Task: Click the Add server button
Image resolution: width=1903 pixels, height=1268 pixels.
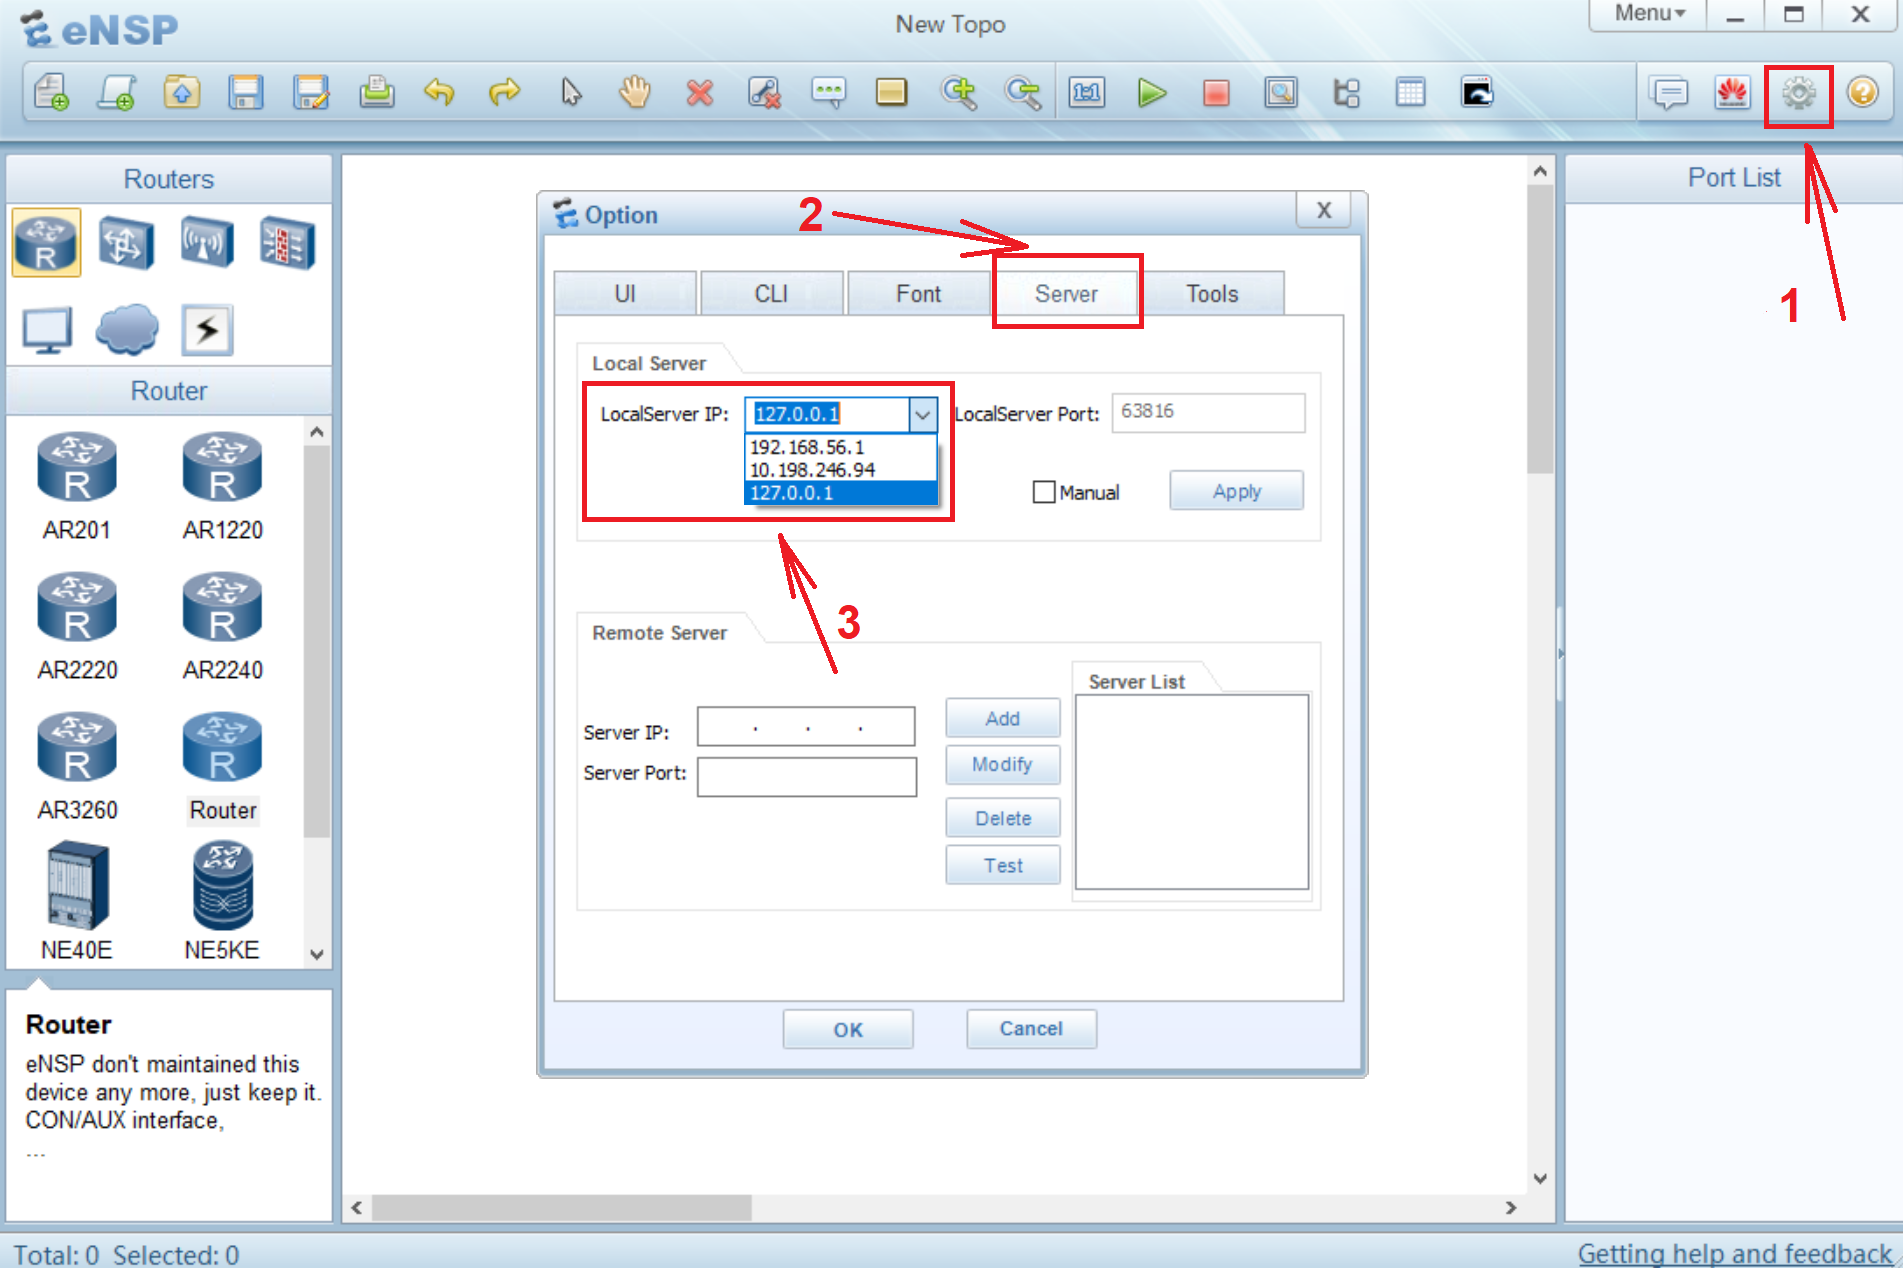Action: tap(1003, 718)
